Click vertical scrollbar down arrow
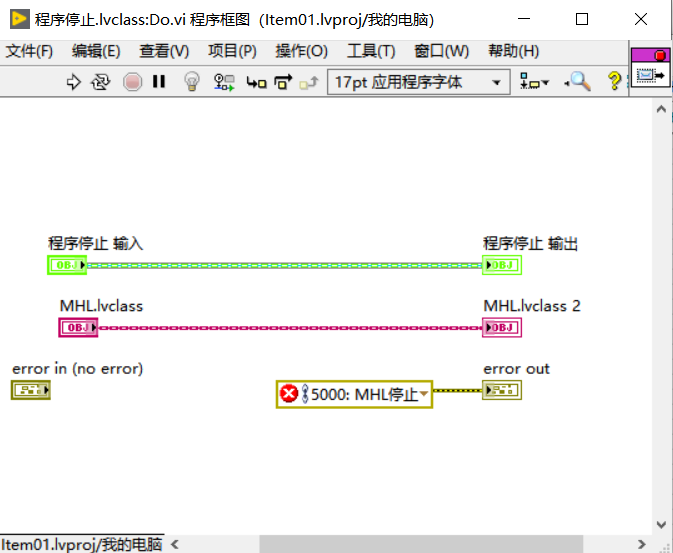The height and width of the screenshot is (553, 673). tap(661, 524)
